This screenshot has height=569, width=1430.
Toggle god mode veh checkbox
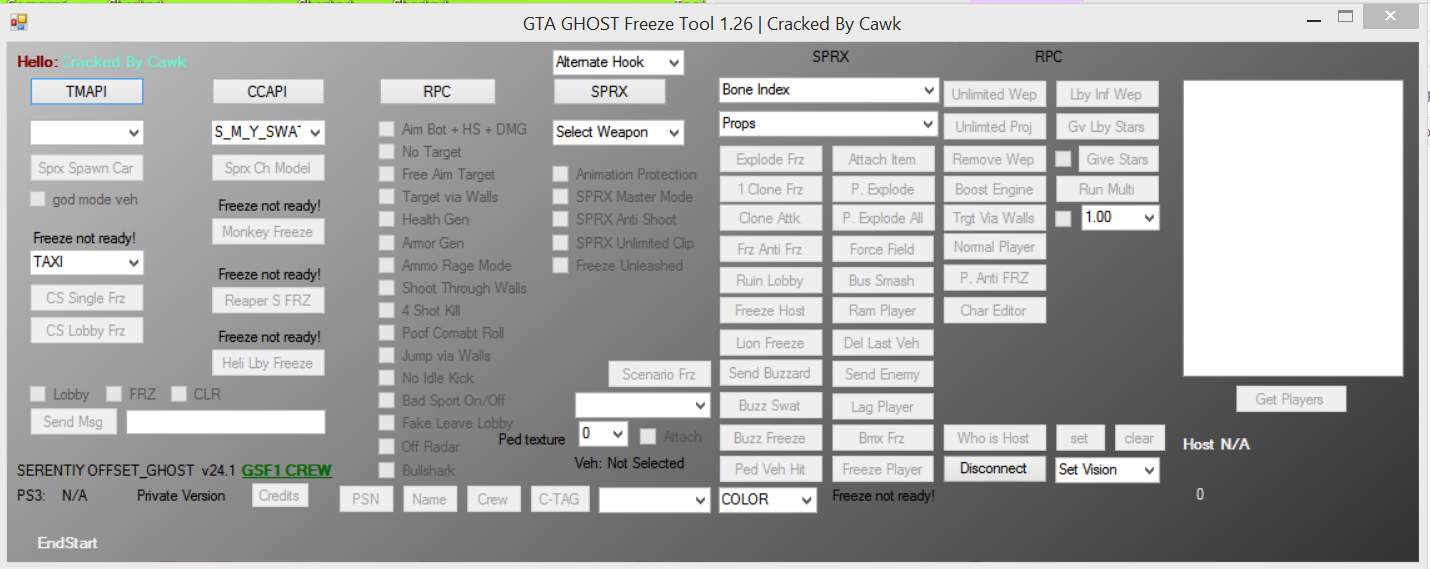38,199
